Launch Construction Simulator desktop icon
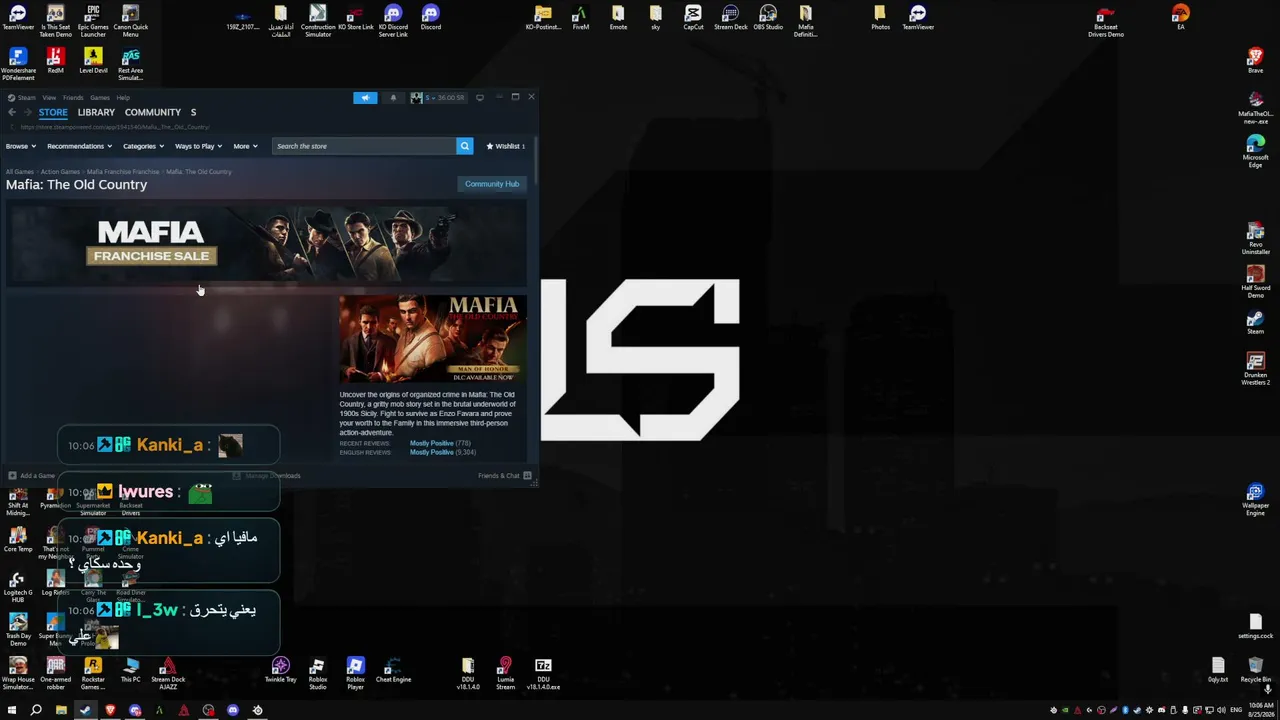The width and height of the screenshot is (1280, 720). (318, 20)
